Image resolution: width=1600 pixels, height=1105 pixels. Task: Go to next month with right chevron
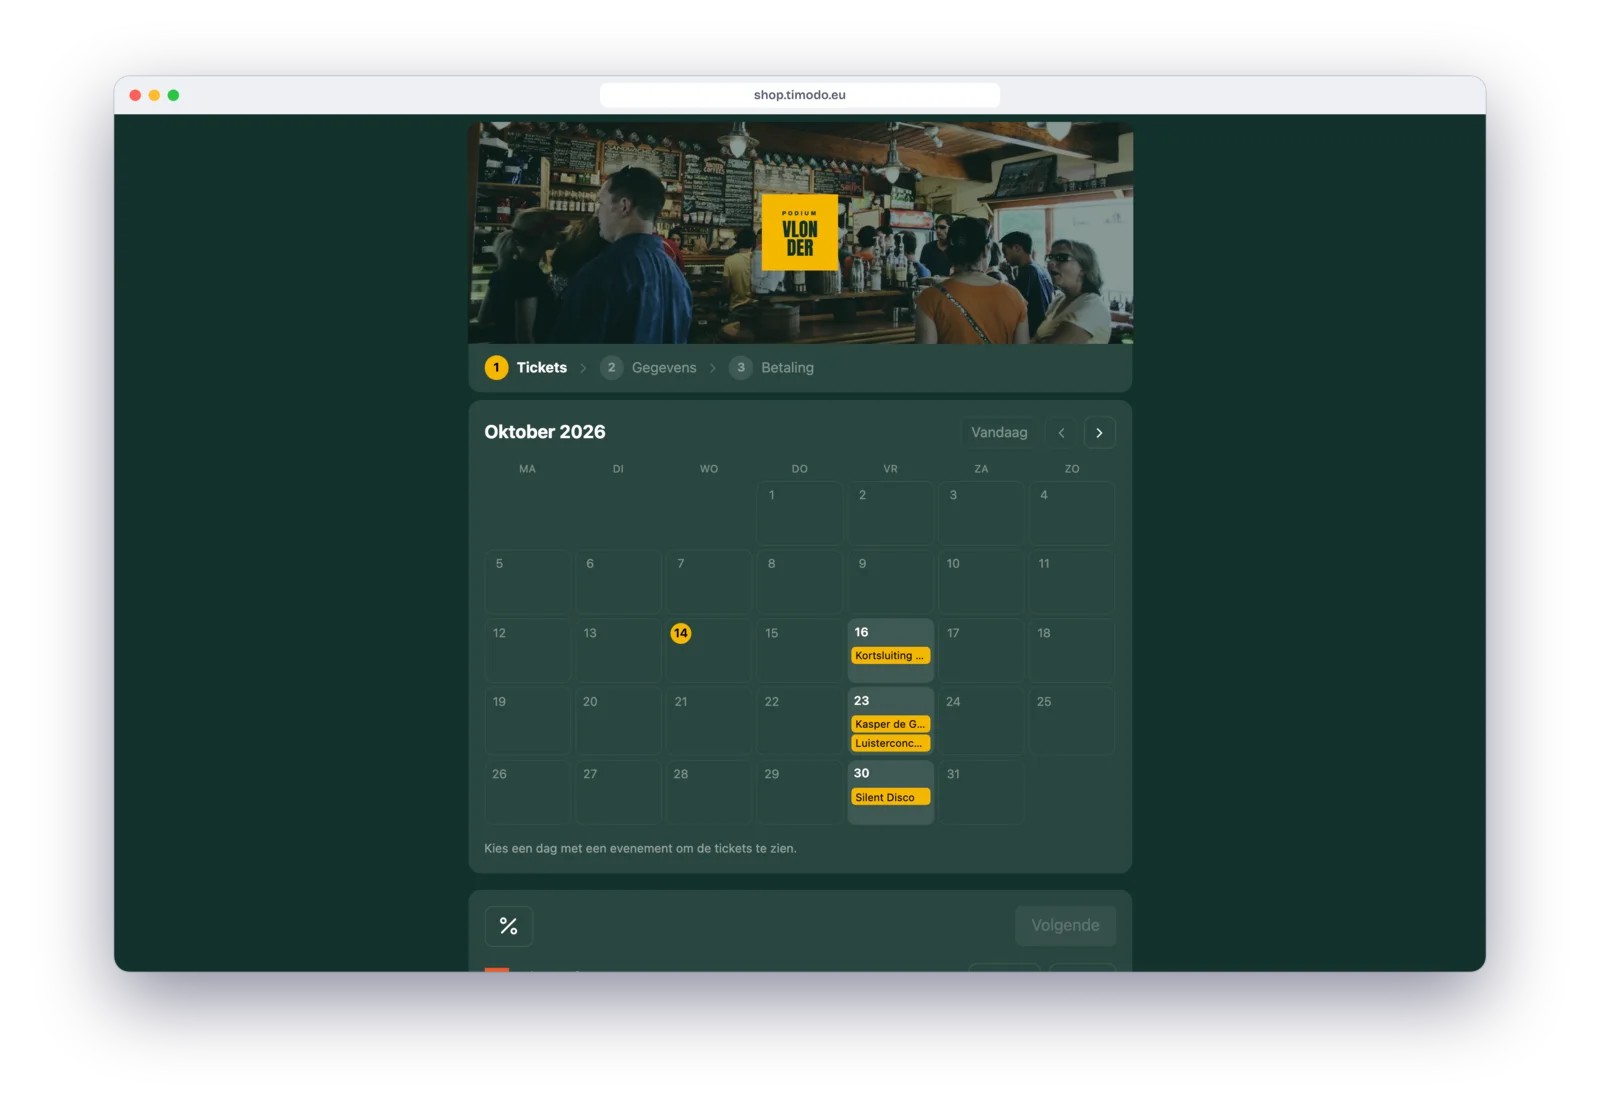1099,433
